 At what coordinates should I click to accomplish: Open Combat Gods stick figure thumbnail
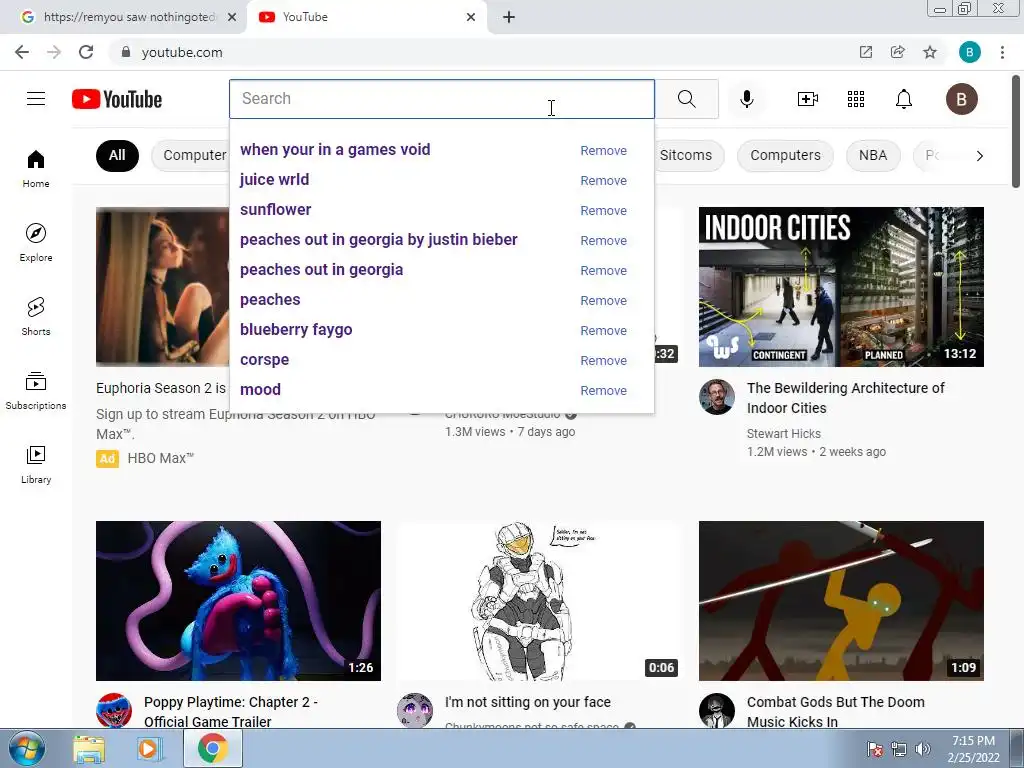coord(841,601)
